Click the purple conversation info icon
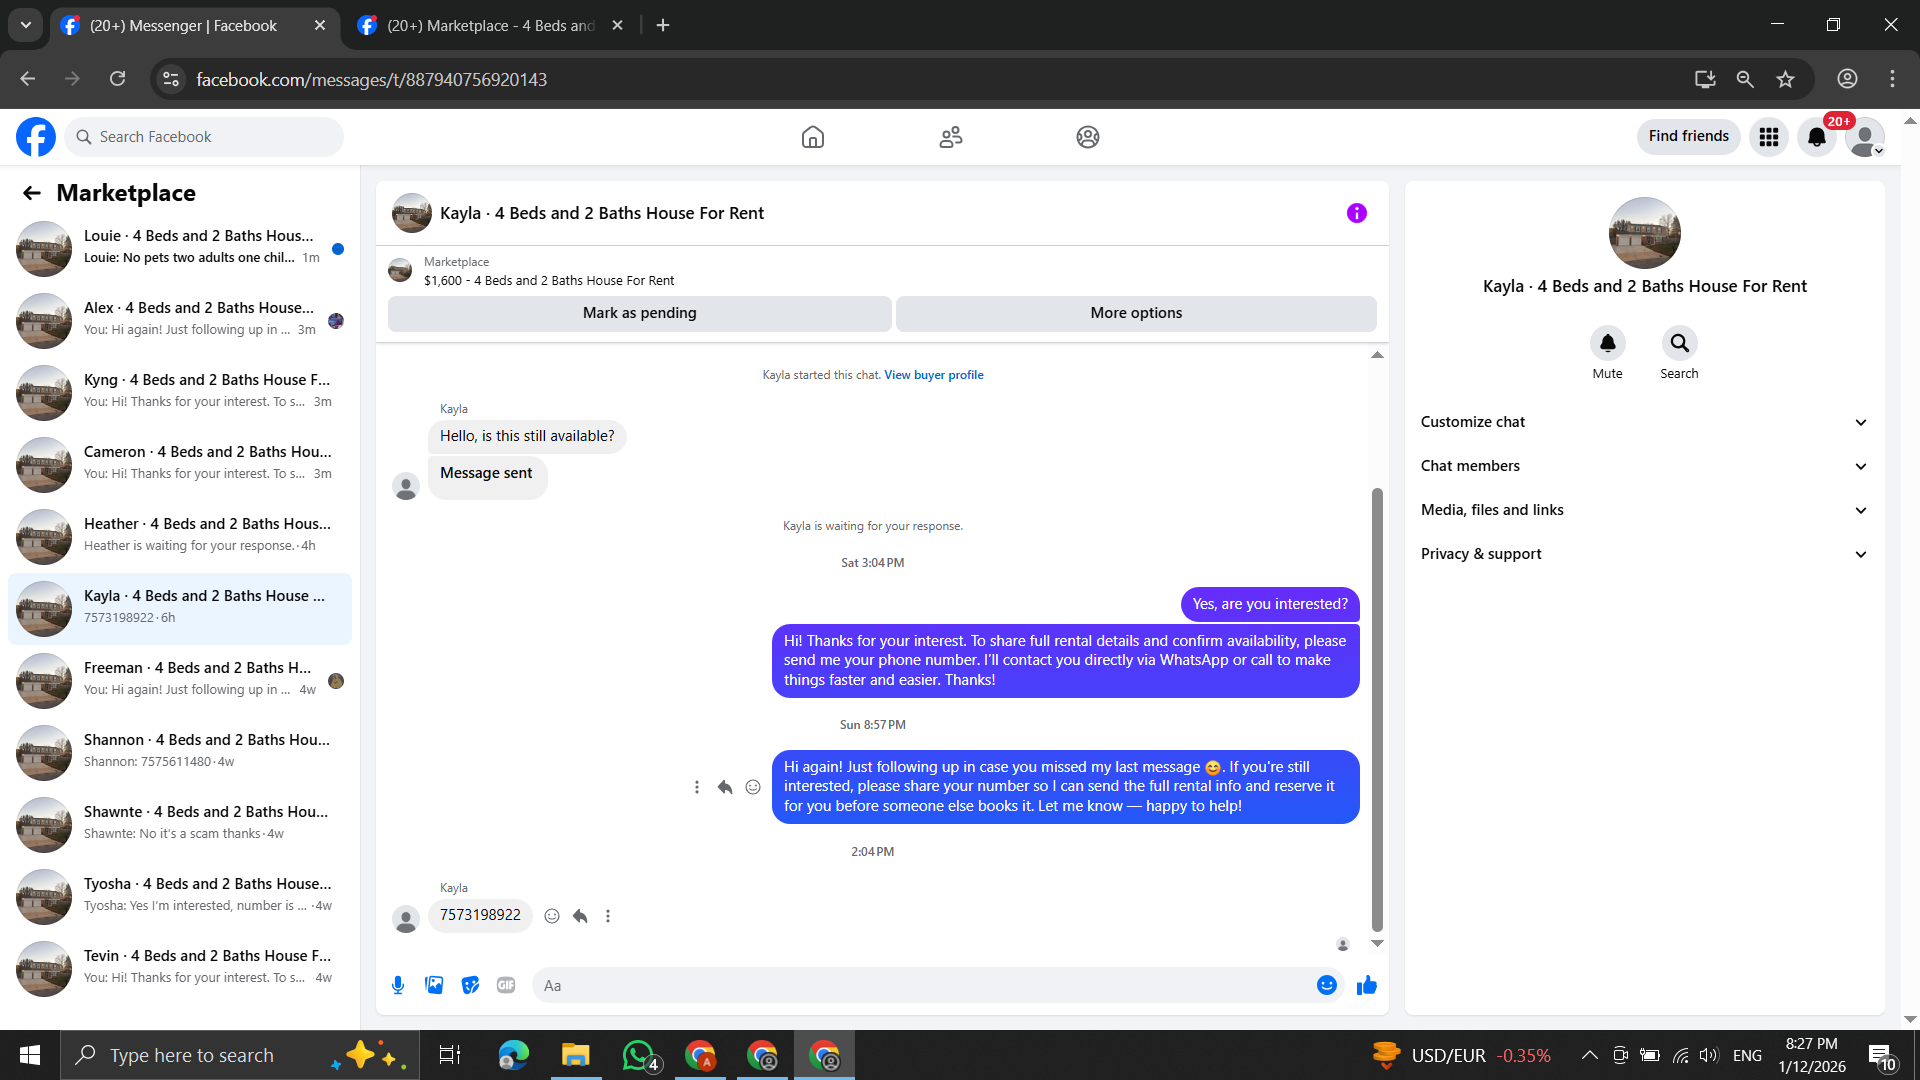 1356,213
